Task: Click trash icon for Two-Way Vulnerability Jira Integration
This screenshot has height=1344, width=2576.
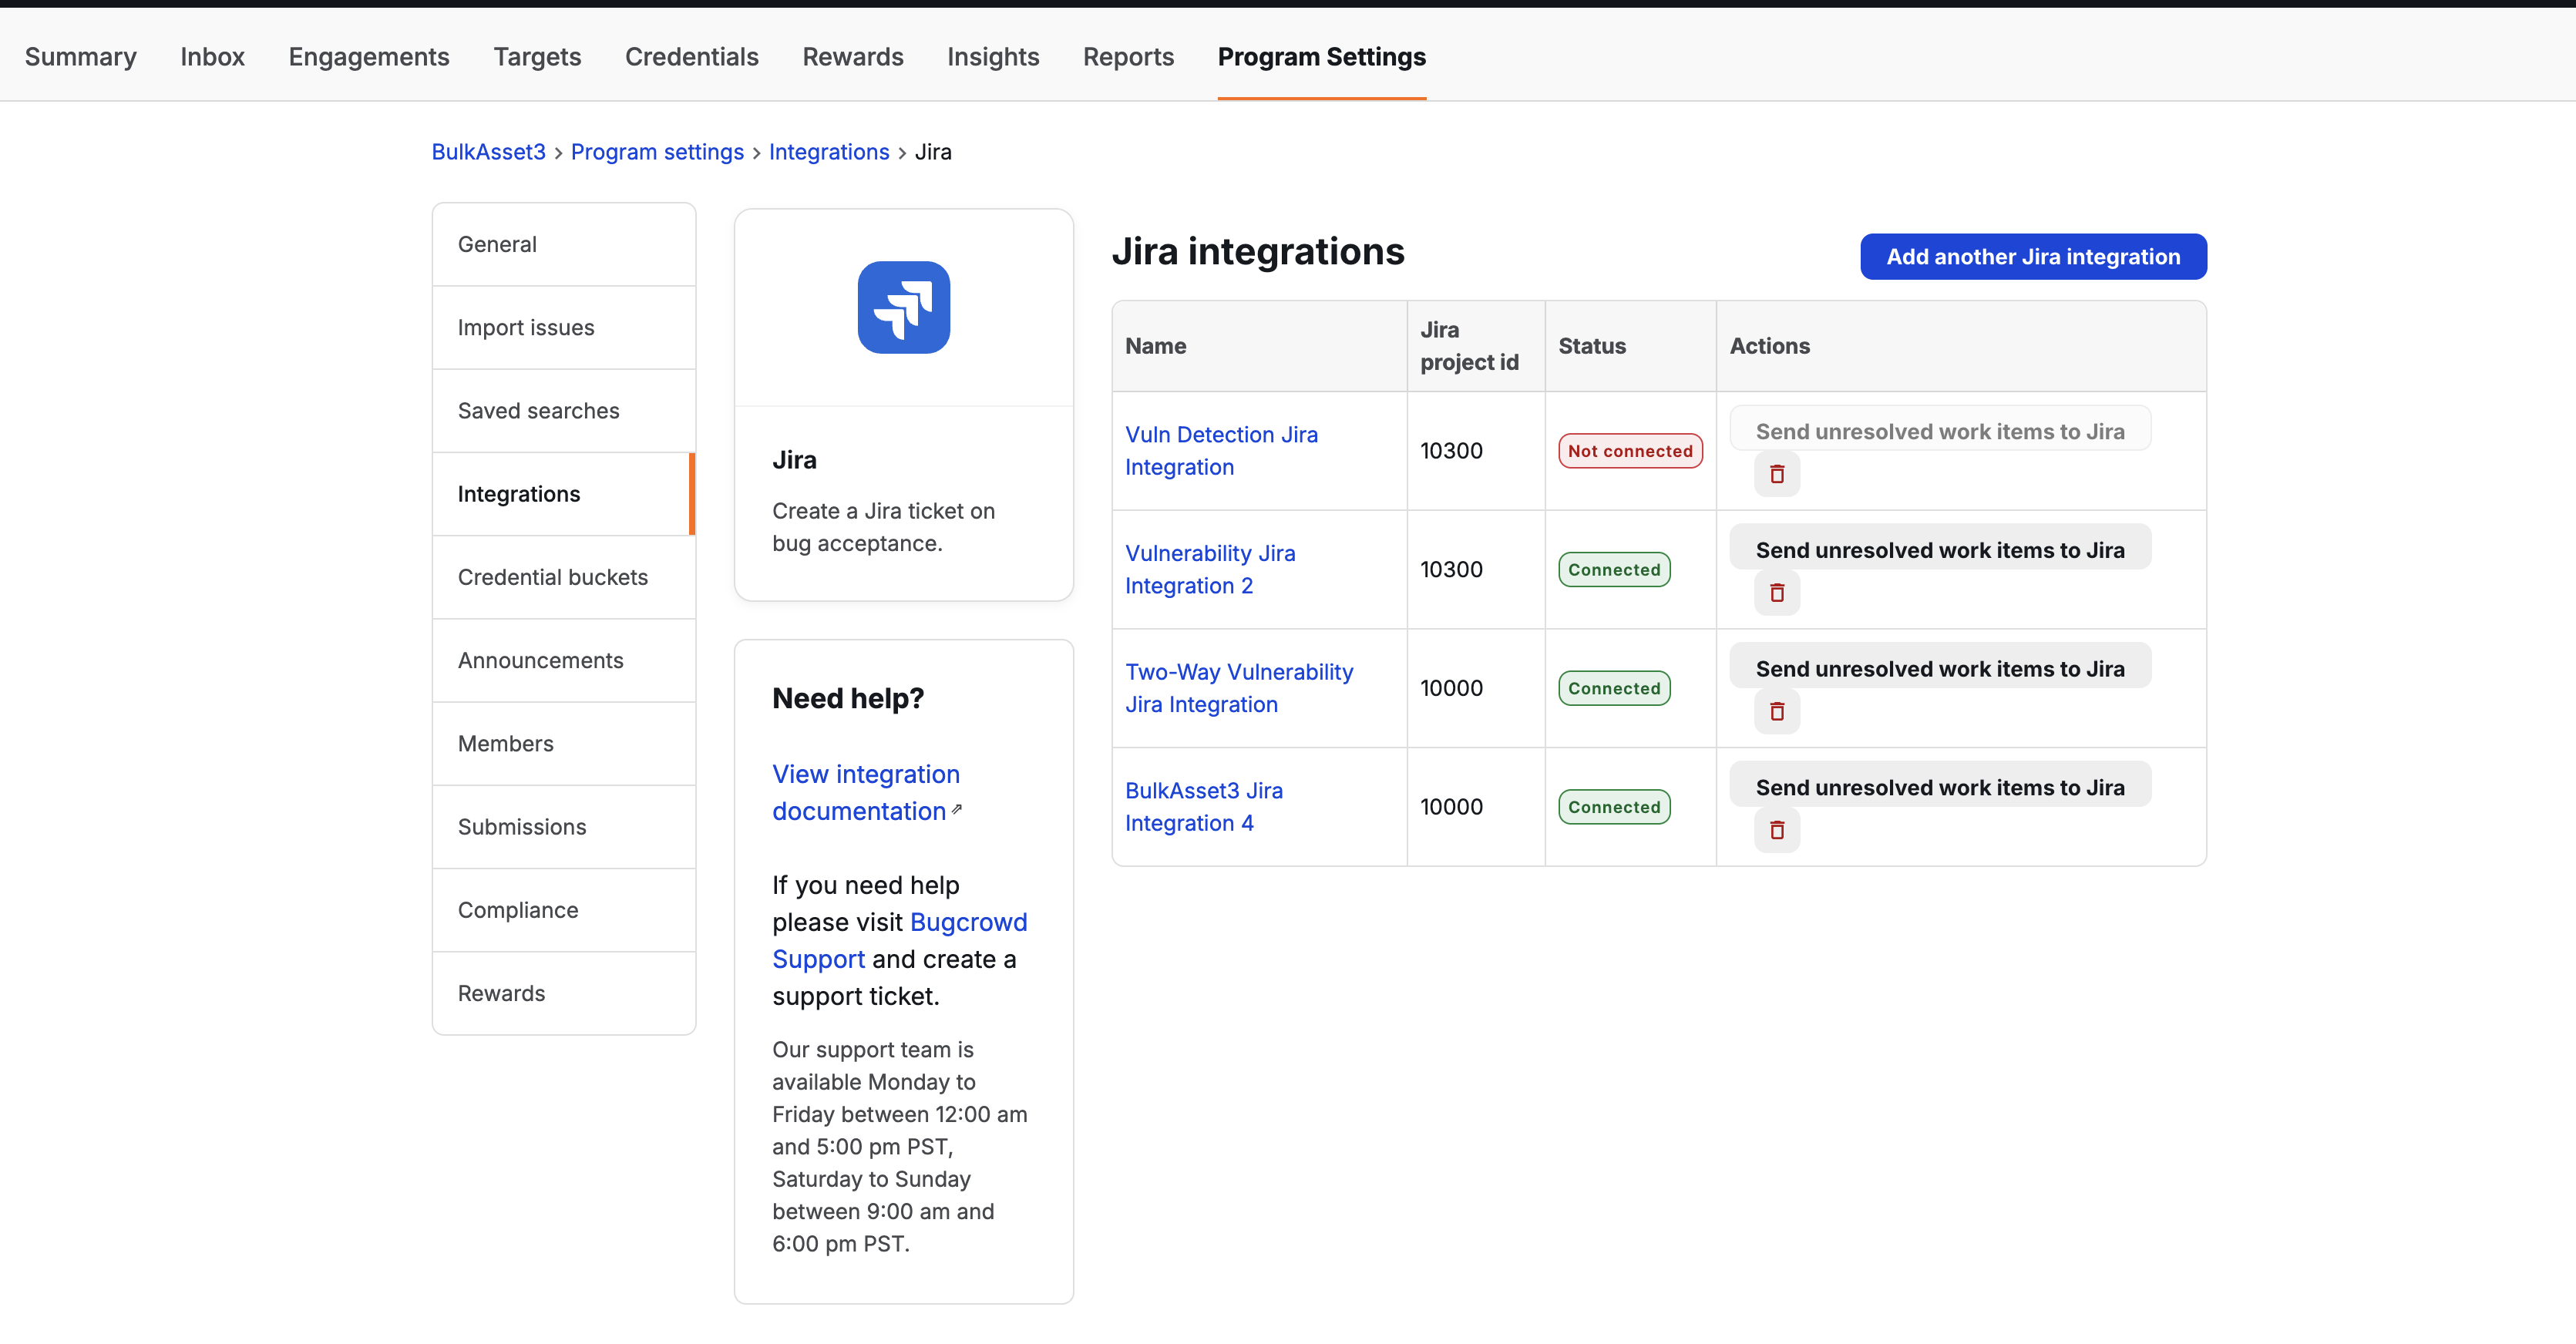Action: pyautogui.click(x=1777, y=711)
